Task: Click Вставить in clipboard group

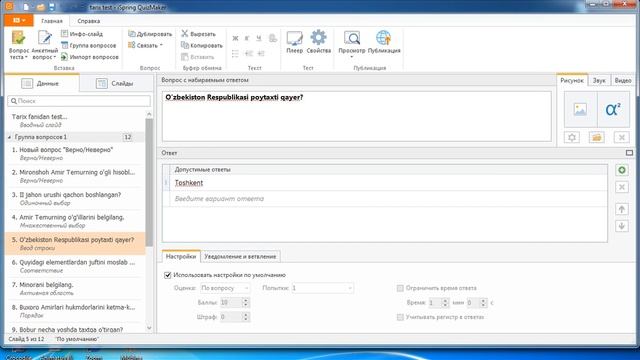Action: pyautogui.click(x=198, y=57)
